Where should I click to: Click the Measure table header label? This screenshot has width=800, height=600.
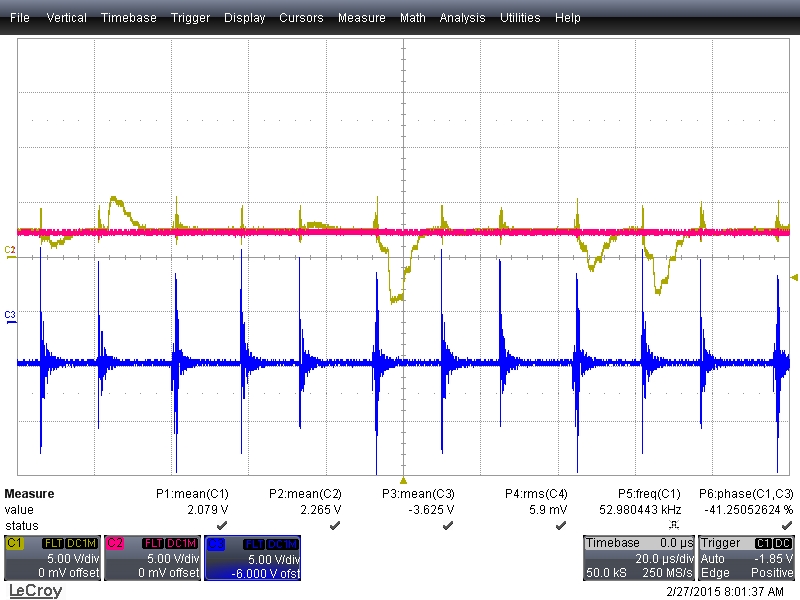[29, 494]
